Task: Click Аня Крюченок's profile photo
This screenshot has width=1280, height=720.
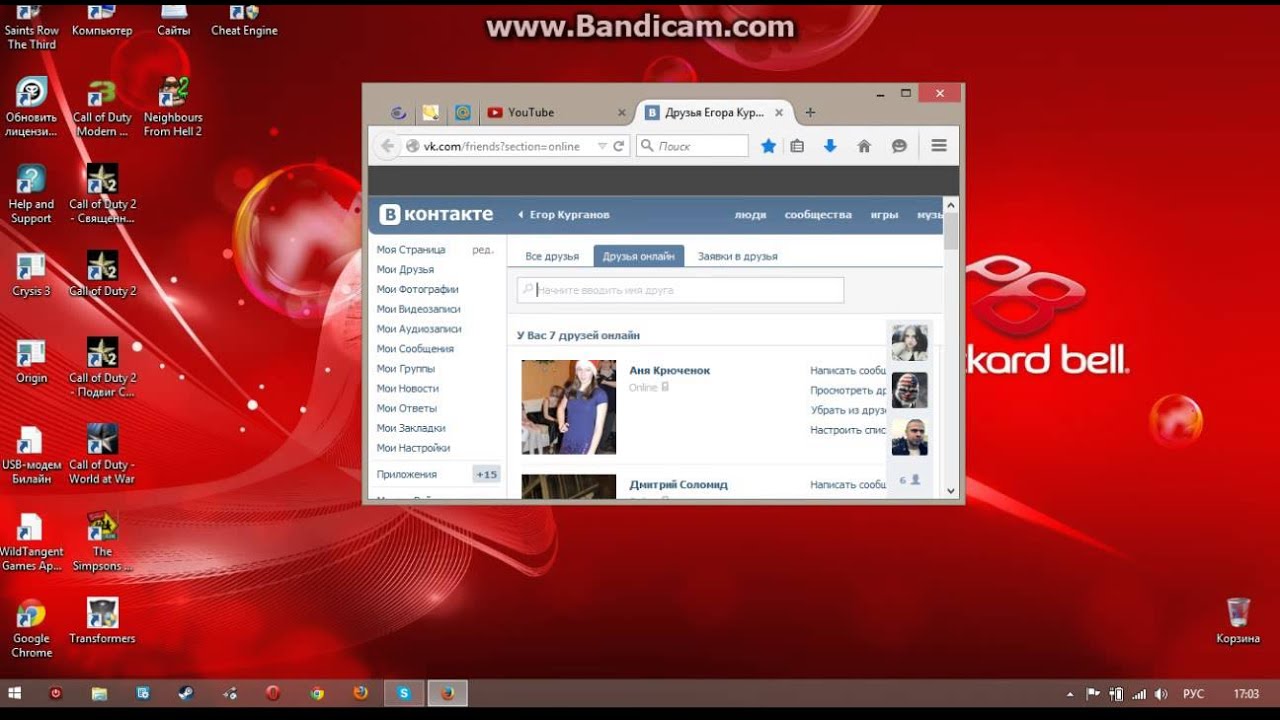Action: (569, 407)
